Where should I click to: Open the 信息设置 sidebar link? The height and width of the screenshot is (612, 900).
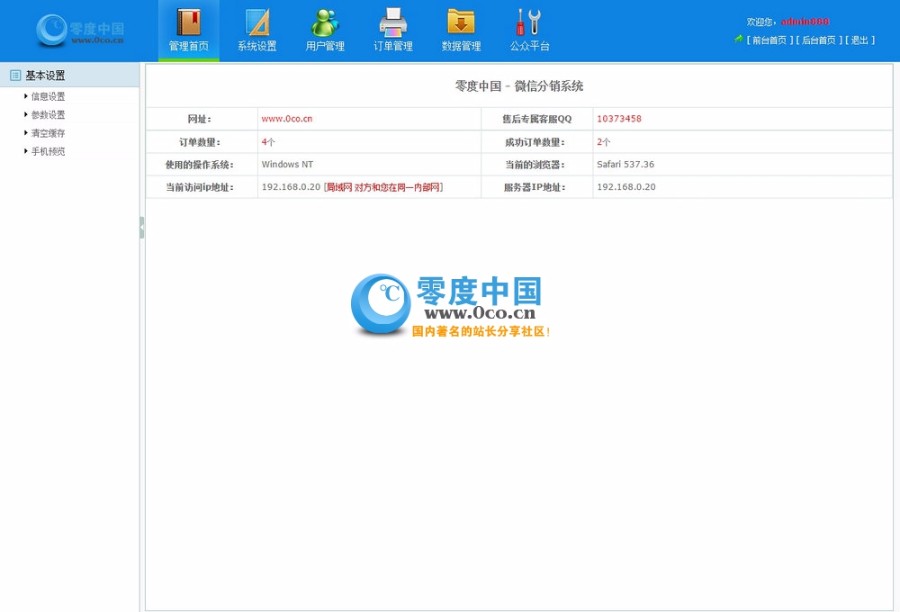click(48, 96)
